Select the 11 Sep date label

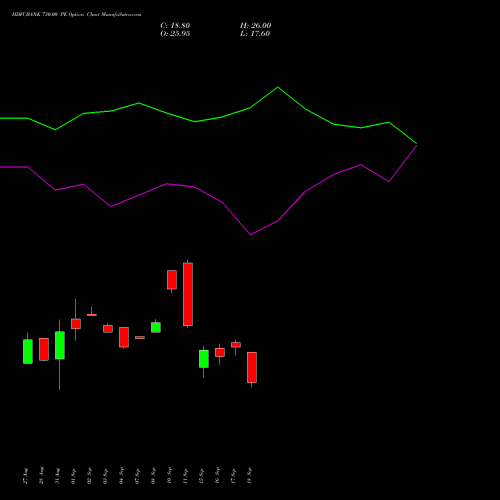pos(186,476)
